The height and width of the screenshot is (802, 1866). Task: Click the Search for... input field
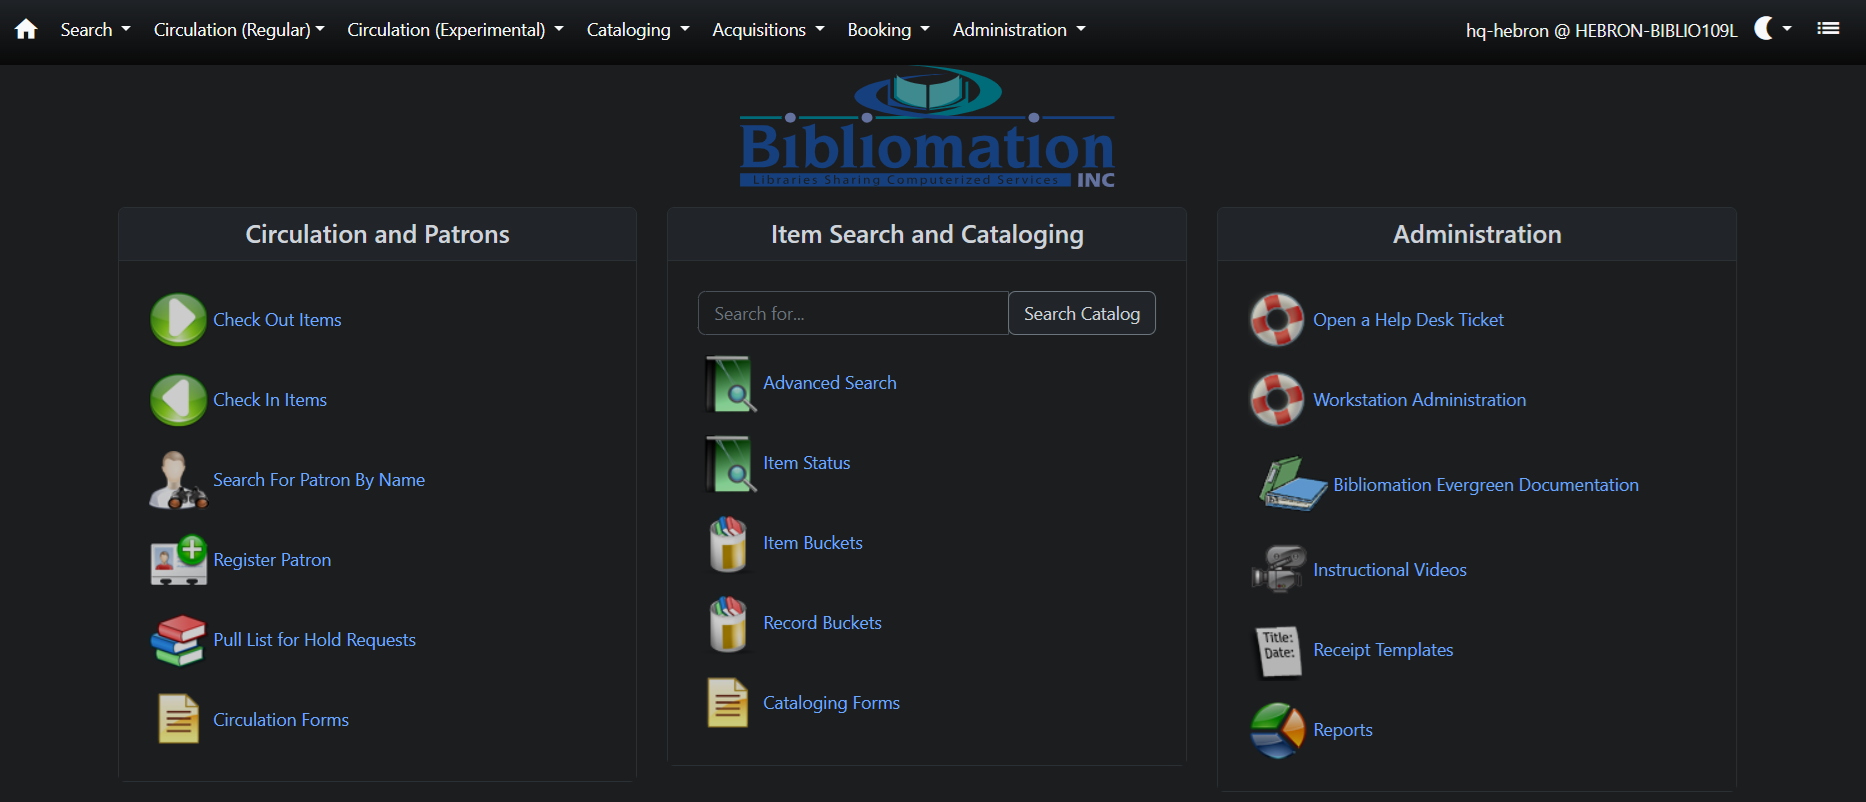(852, 314)
